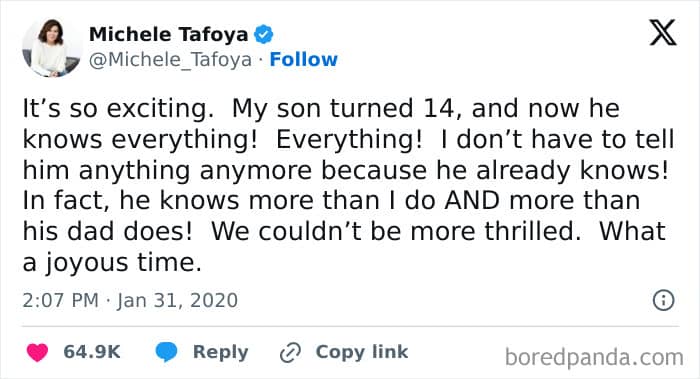
Task: Click the Jan 31, 2020 date
Action: tap(177, 300)
